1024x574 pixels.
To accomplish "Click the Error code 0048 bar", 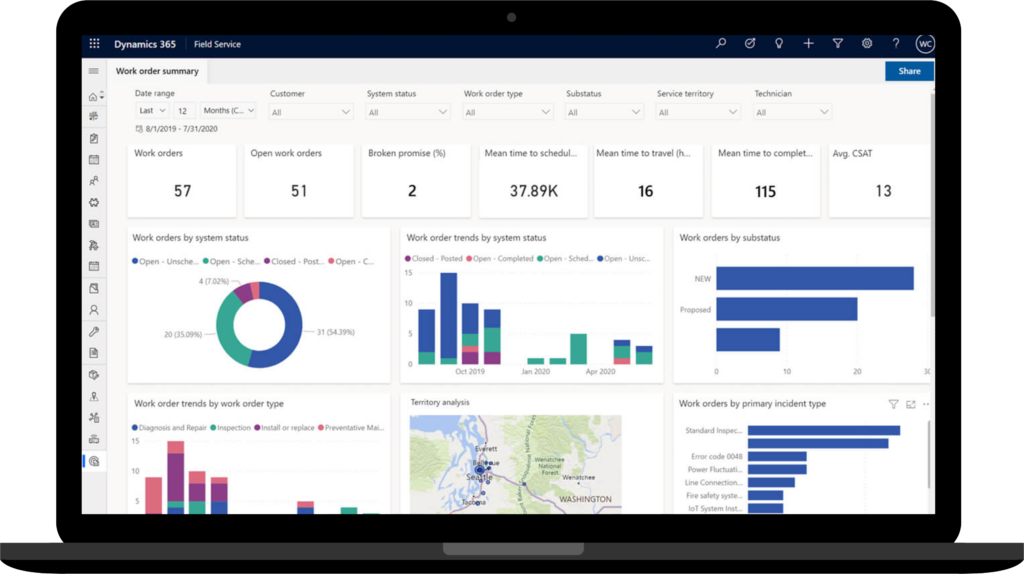I will click(777, 456).
